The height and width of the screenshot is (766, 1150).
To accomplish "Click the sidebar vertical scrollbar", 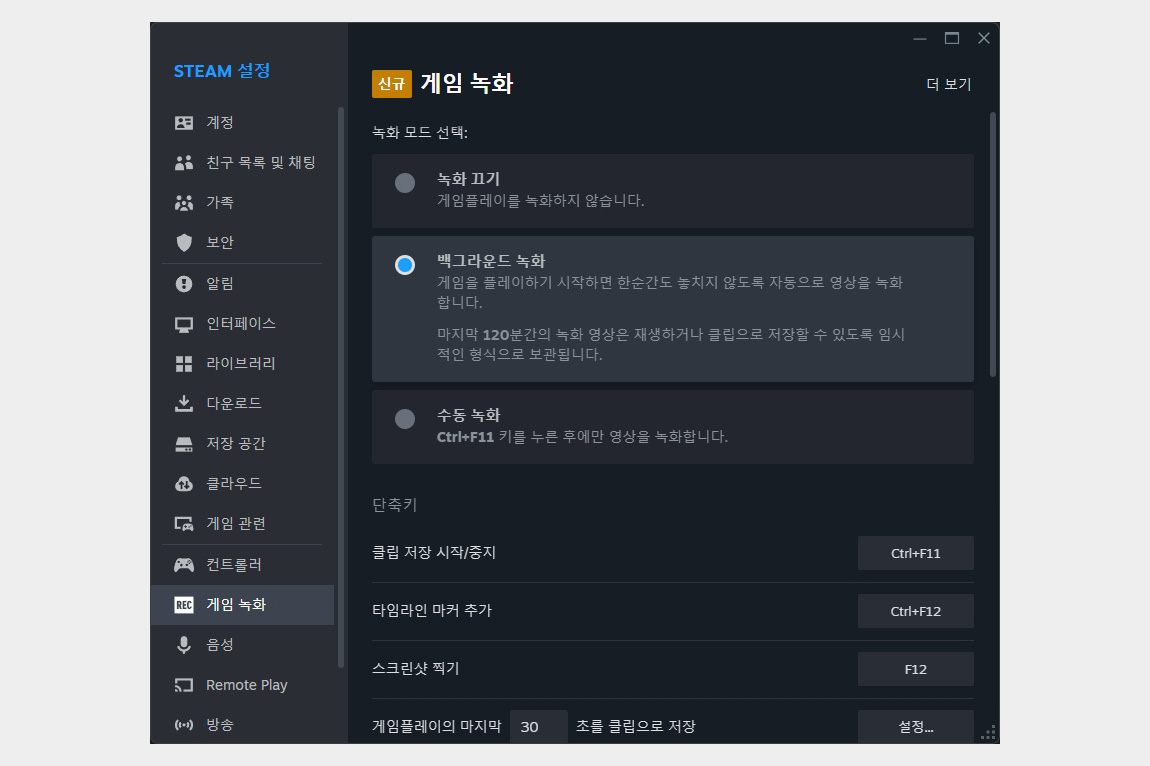I will click(341, 387).
